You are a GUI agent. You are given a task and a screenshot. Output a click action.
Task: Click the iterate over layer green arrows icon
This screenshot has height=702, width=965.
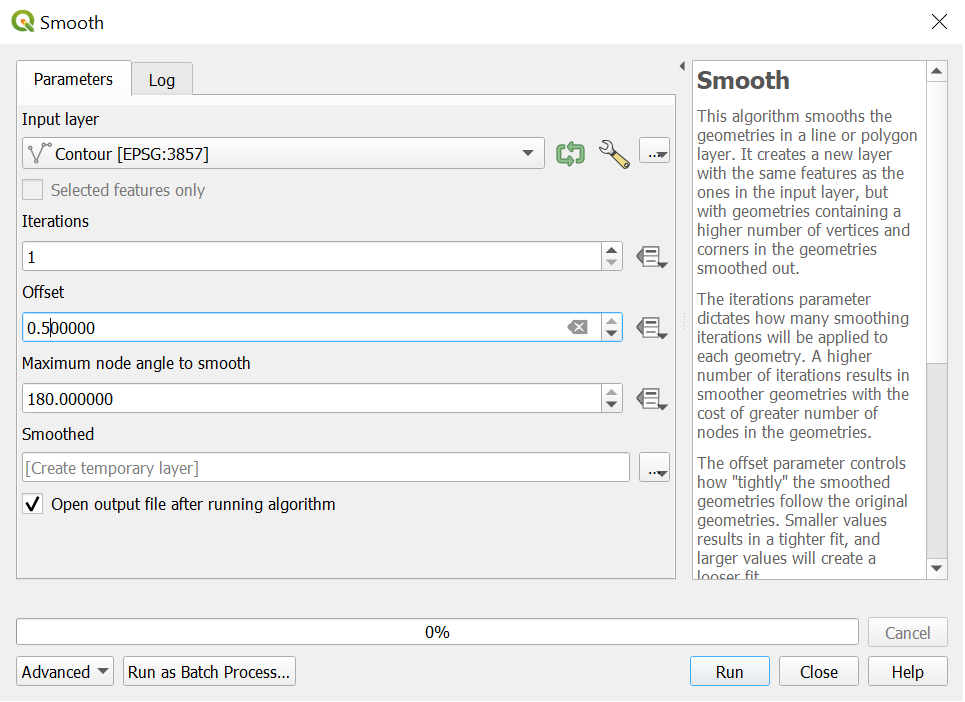570,154
